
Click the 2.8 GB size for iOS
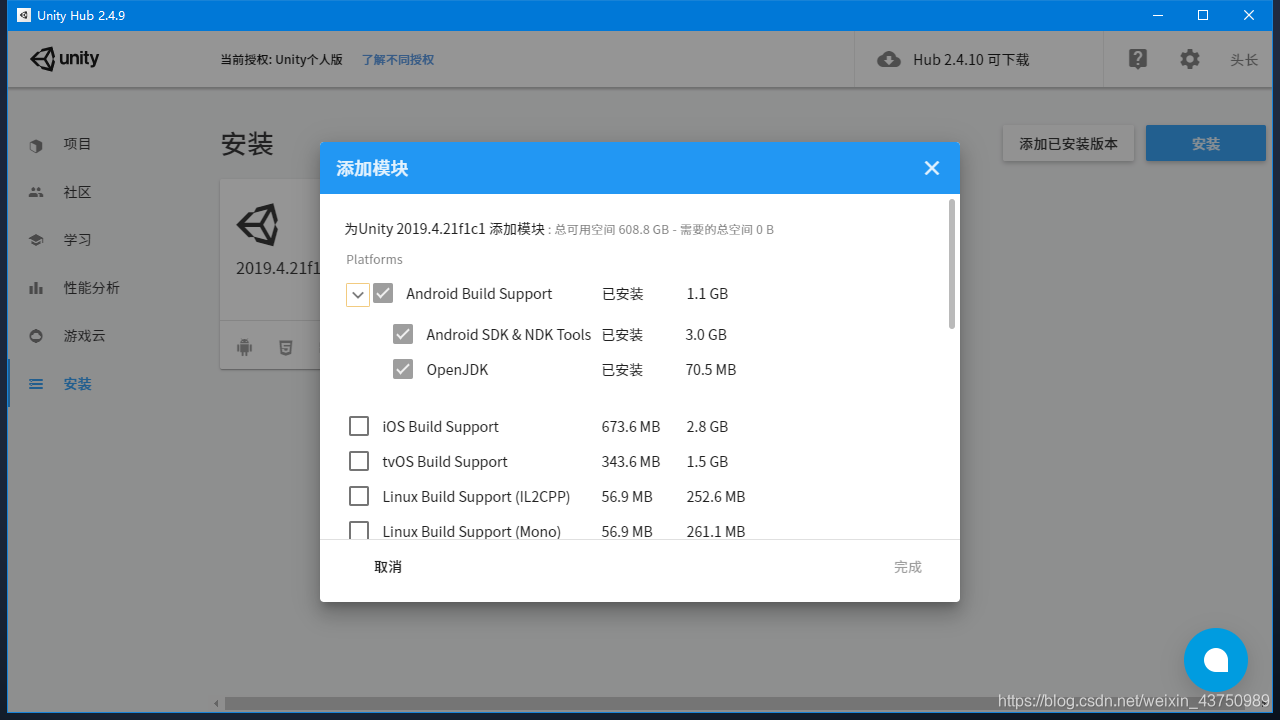pyautogui.click(x=707, y=427)
